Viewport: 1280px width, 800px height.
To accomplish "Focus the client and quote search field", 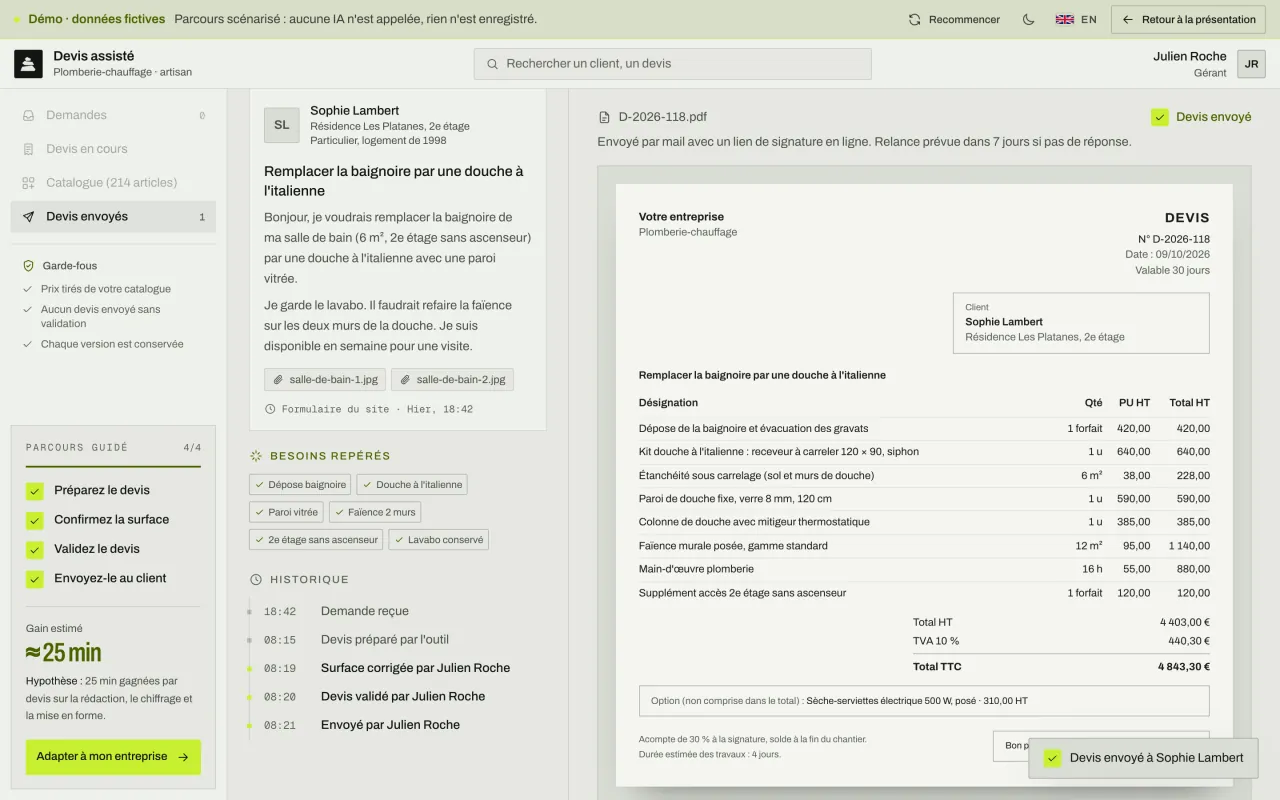I will [x=672, y=64].
